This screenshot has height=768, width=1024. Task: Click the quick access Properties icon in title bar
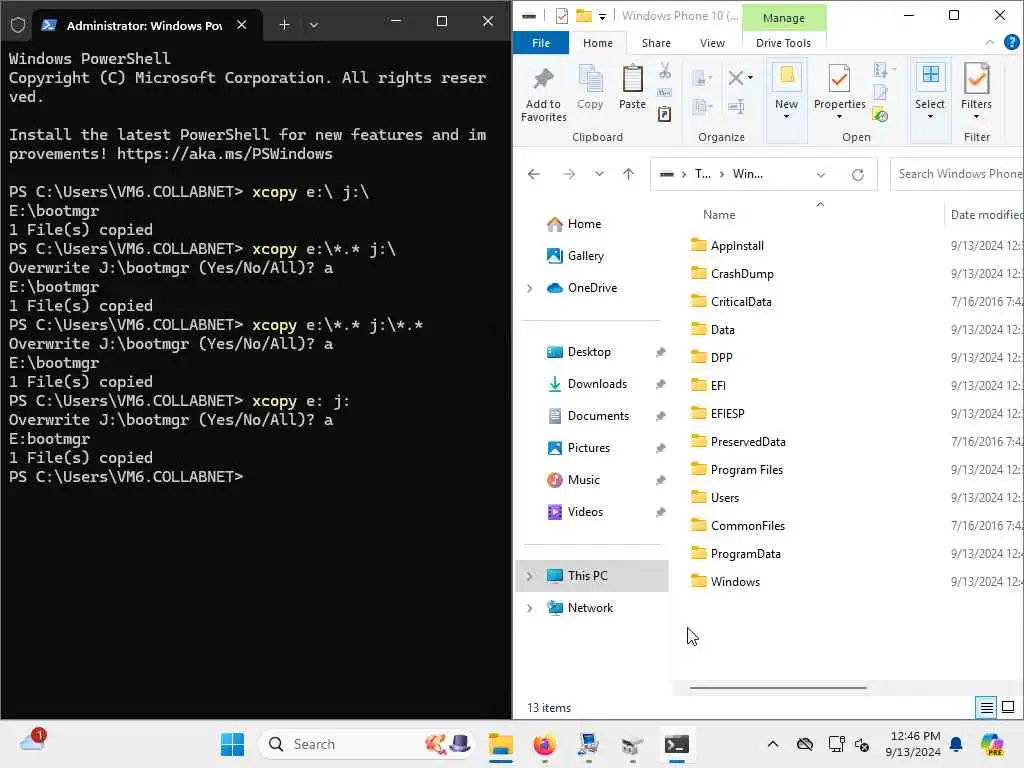pos(562,16)
